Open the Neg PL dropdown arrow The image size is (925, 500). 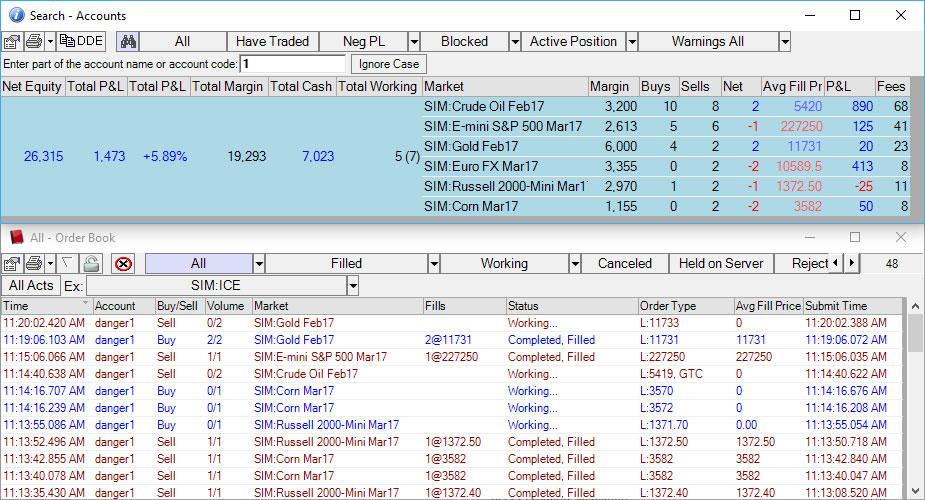click(414, 42)
